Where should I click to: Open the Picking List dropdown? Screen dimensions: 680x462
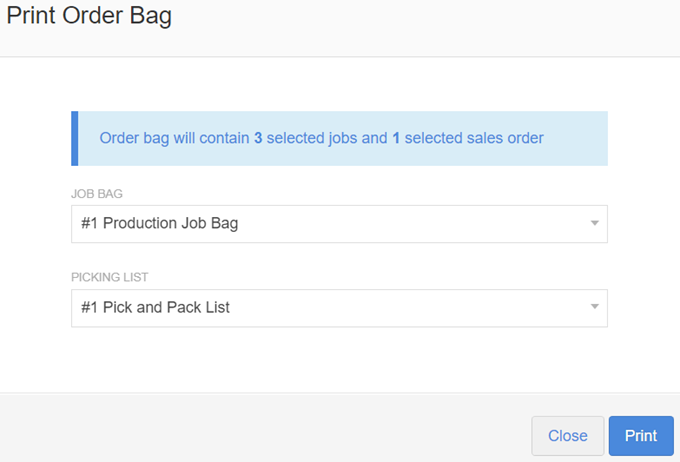(338, 308)
